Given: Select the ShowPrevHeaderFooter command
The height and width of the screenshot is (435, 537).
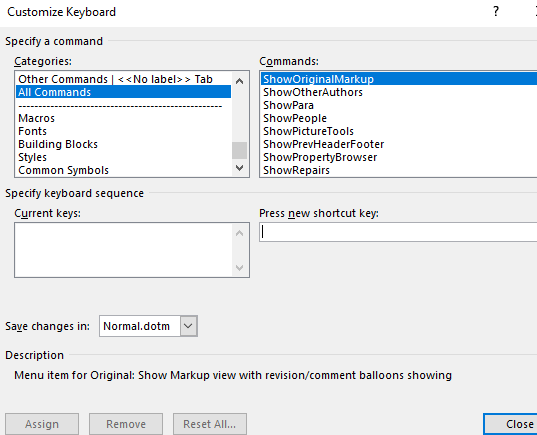Looking at the screenshot, I should pos(399,144).
